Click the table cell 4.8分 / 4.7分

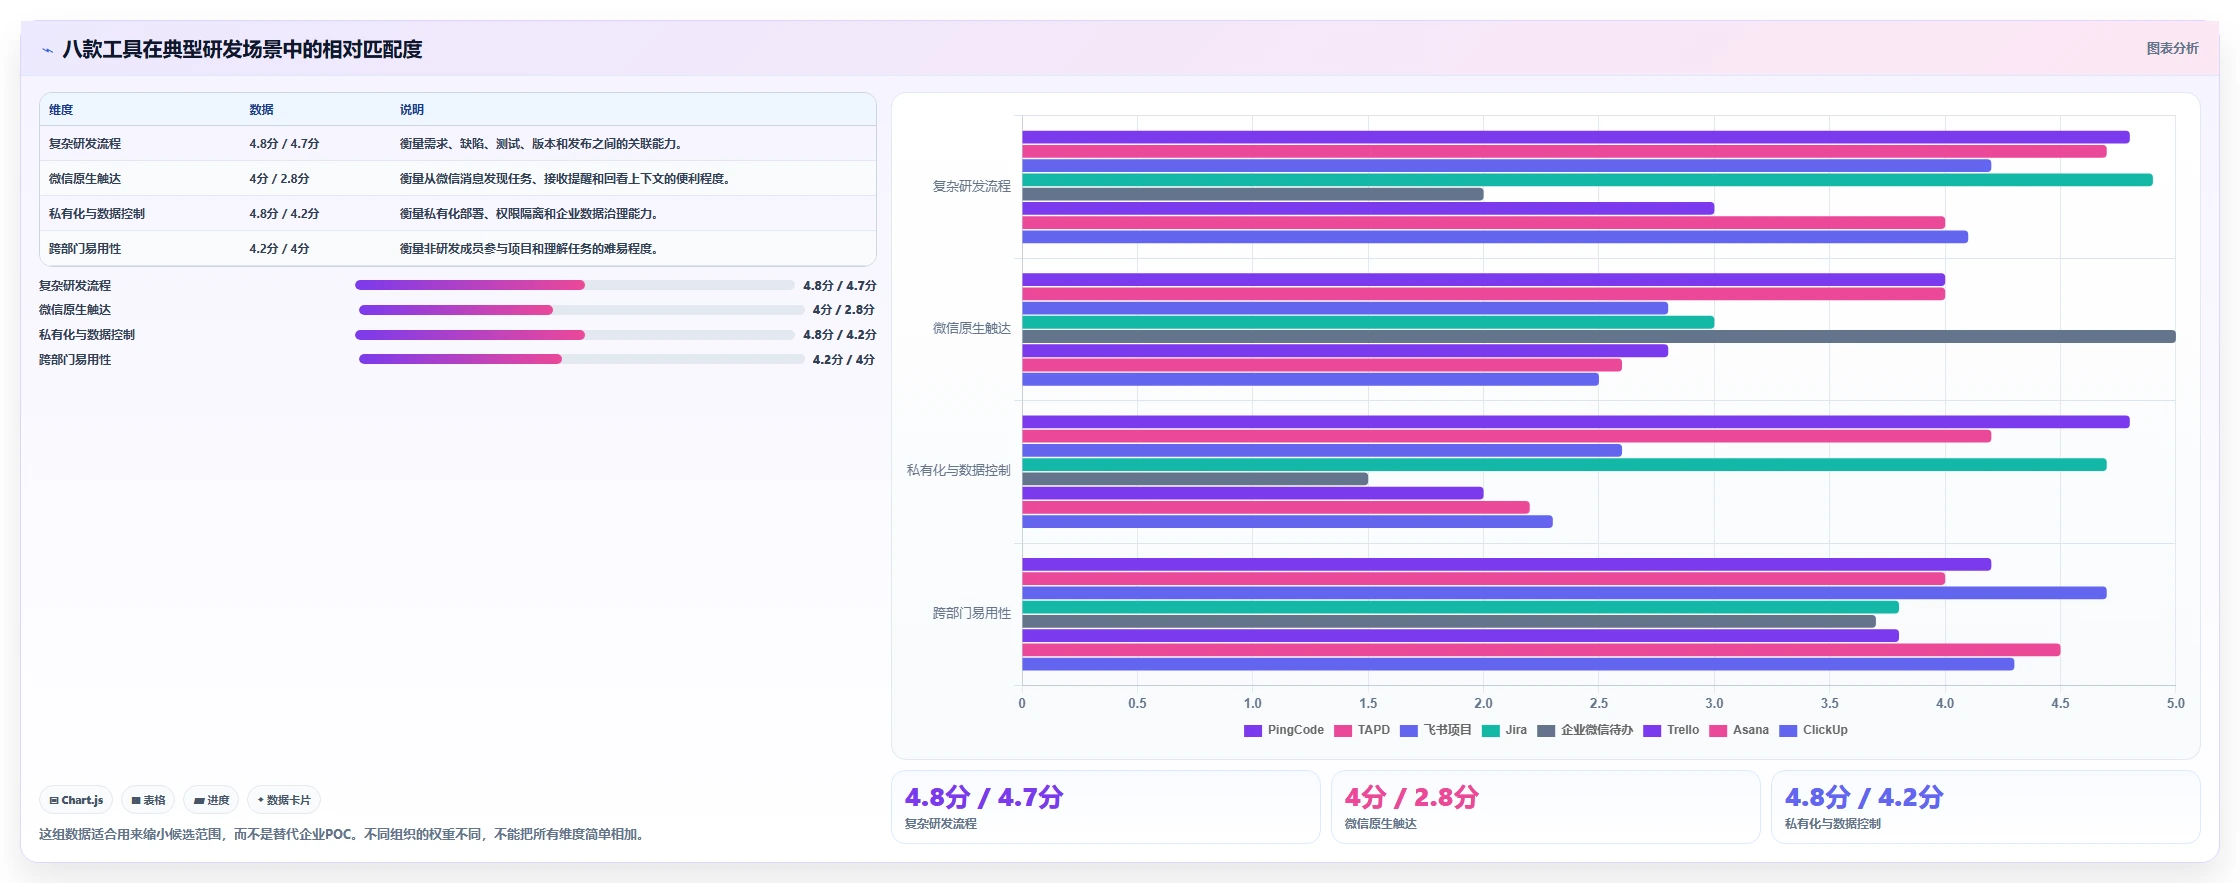point(284,144)
